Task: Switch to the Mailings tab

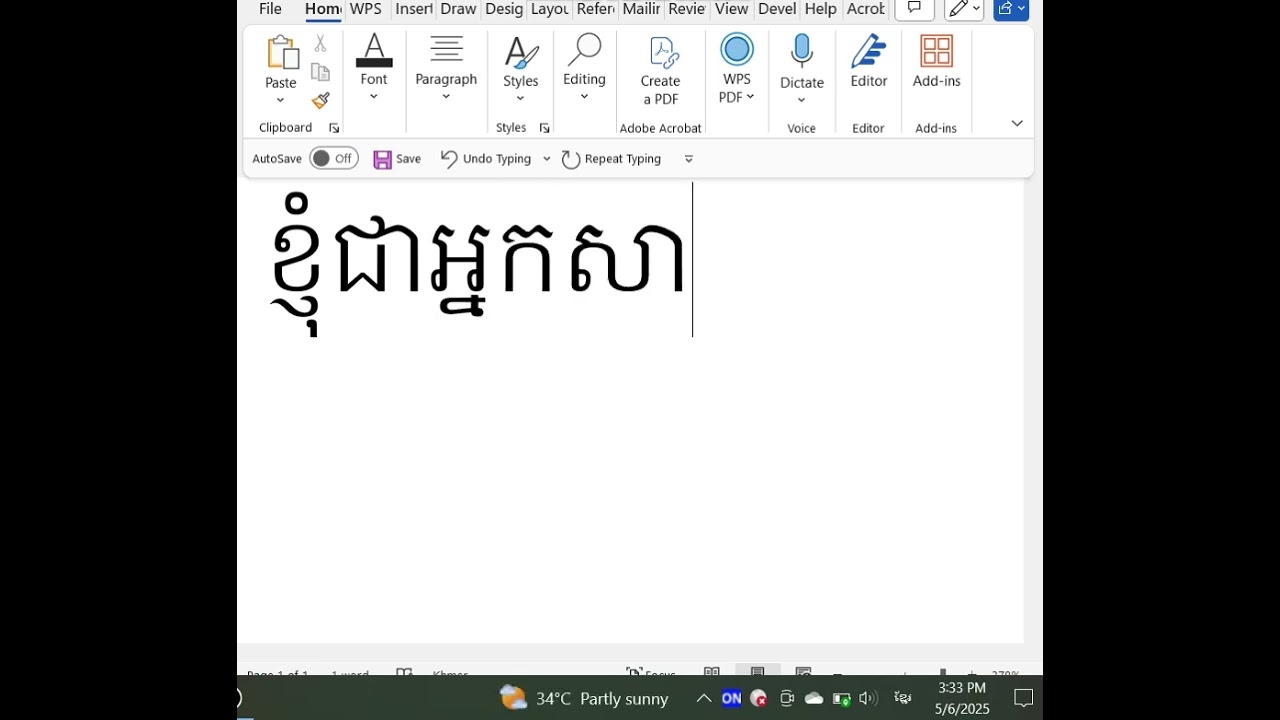Action: tap(641, 9)
